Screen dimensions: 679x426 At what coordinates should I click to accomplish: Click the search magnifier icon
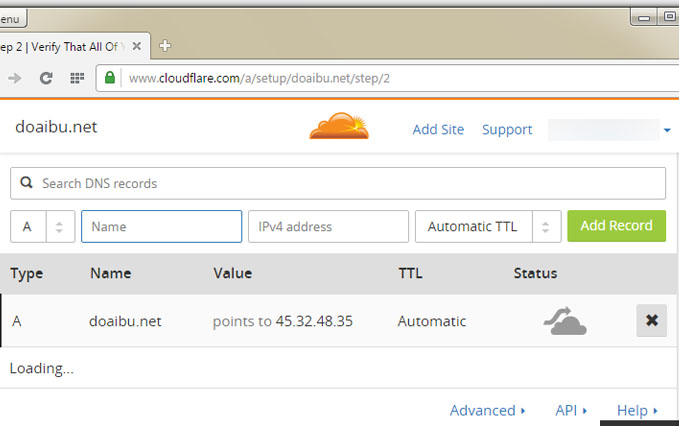[x=26, y=183]
